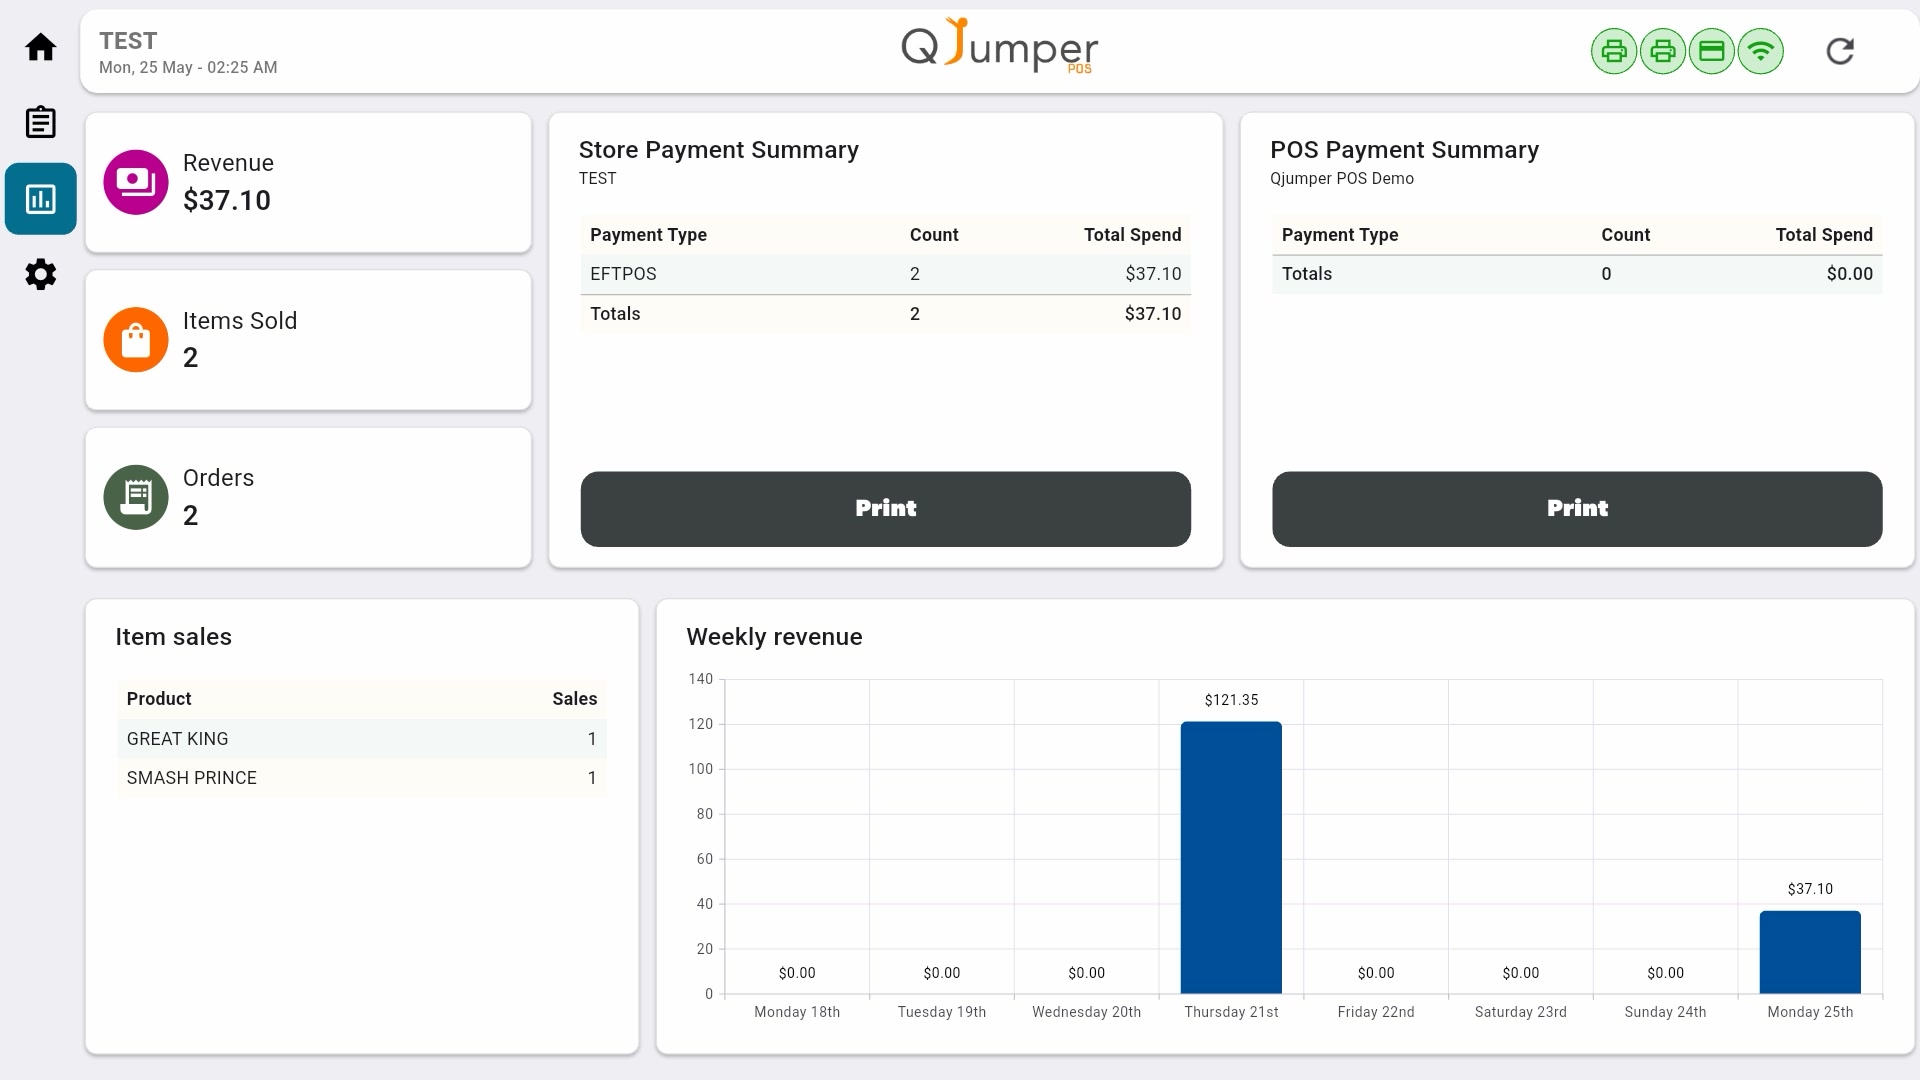This screenshot has height=1080, width=1920.
Task: Click the Sales column header
Action: click(x=575, y=699)
